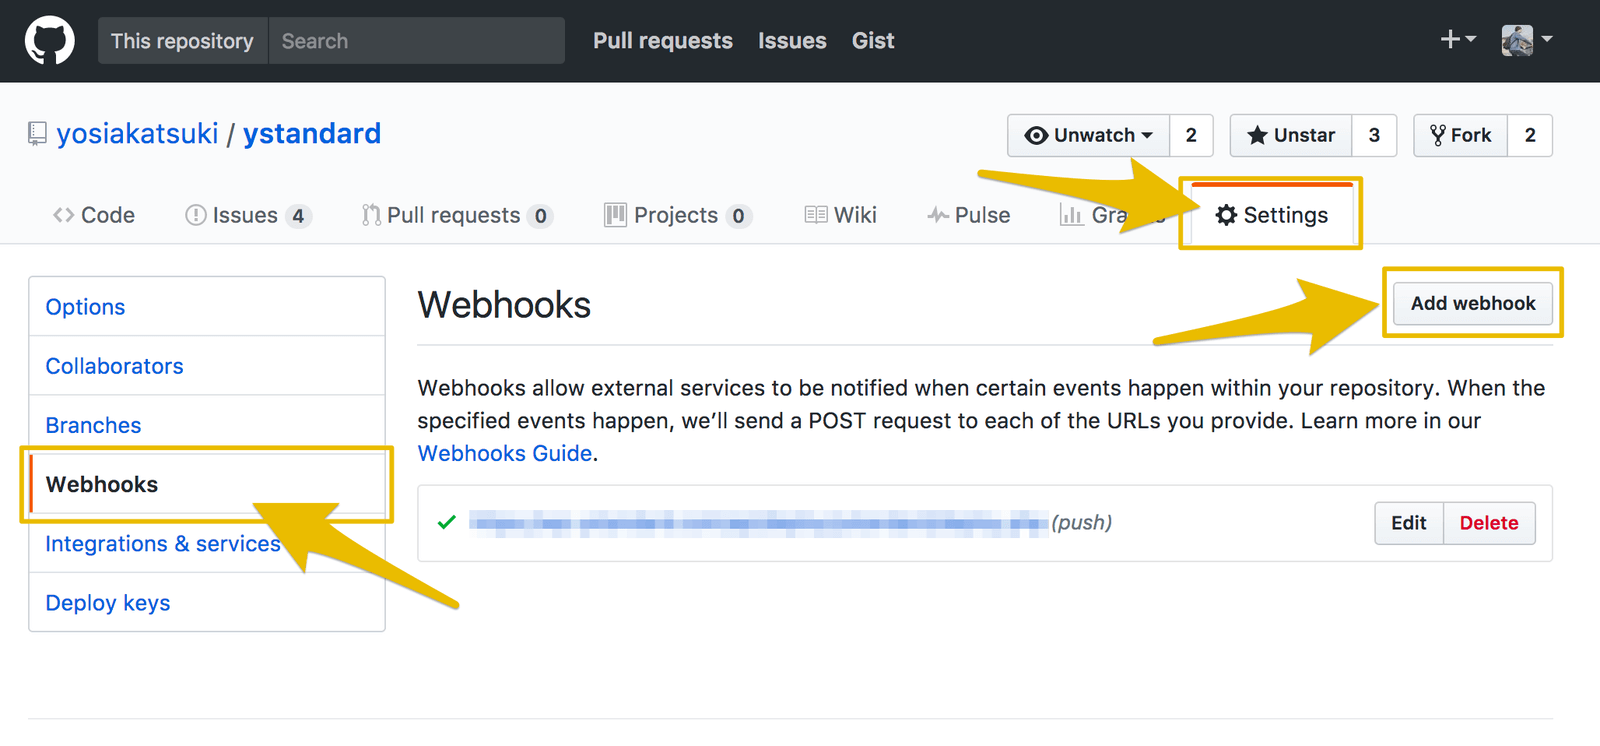Viewport: 1600px width, 746px height.
Task: Open the user avatar menu
Action: click(x=1526, y=40)
